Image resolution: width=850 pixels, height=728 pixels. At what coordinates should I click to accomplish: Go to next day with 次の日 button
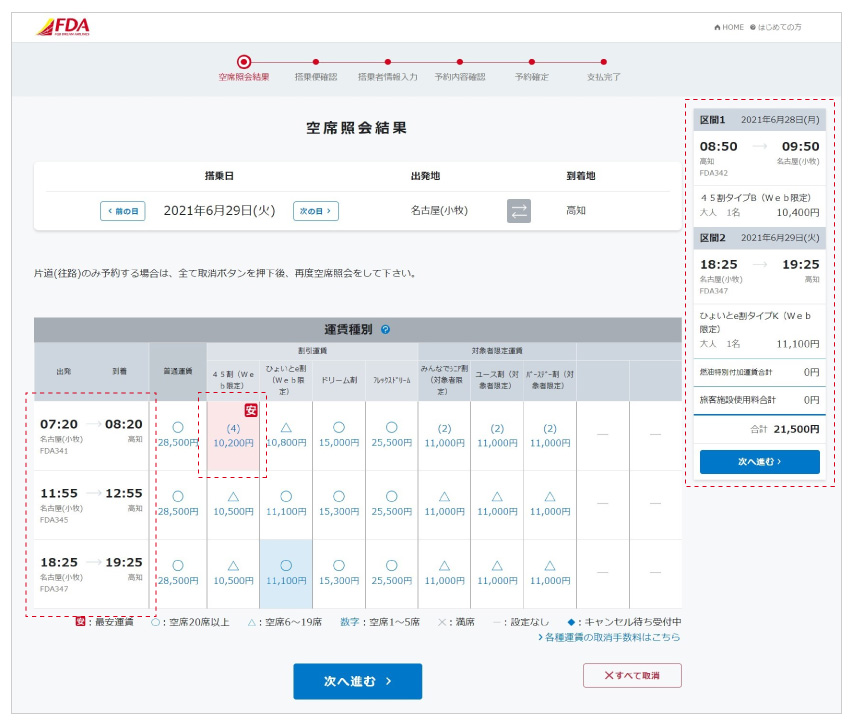tap(315, 211)
